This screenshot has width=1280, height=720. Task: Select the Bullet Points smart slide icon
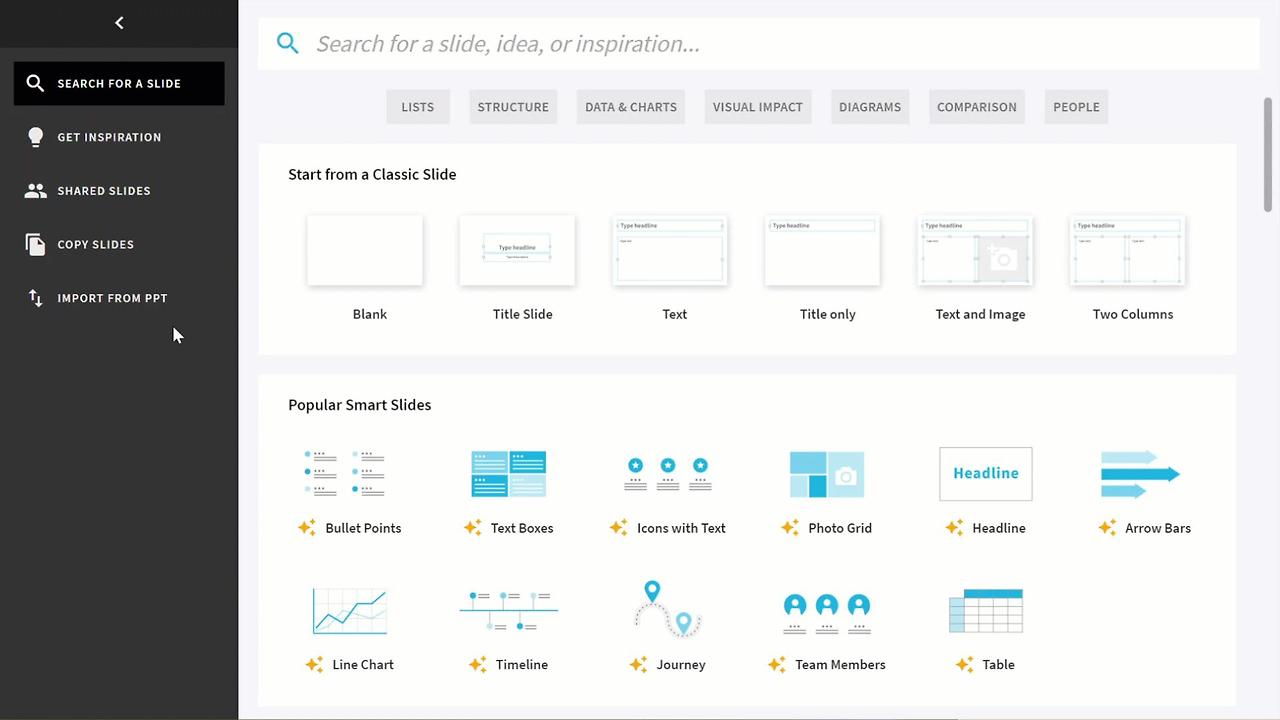coord(345,473)
